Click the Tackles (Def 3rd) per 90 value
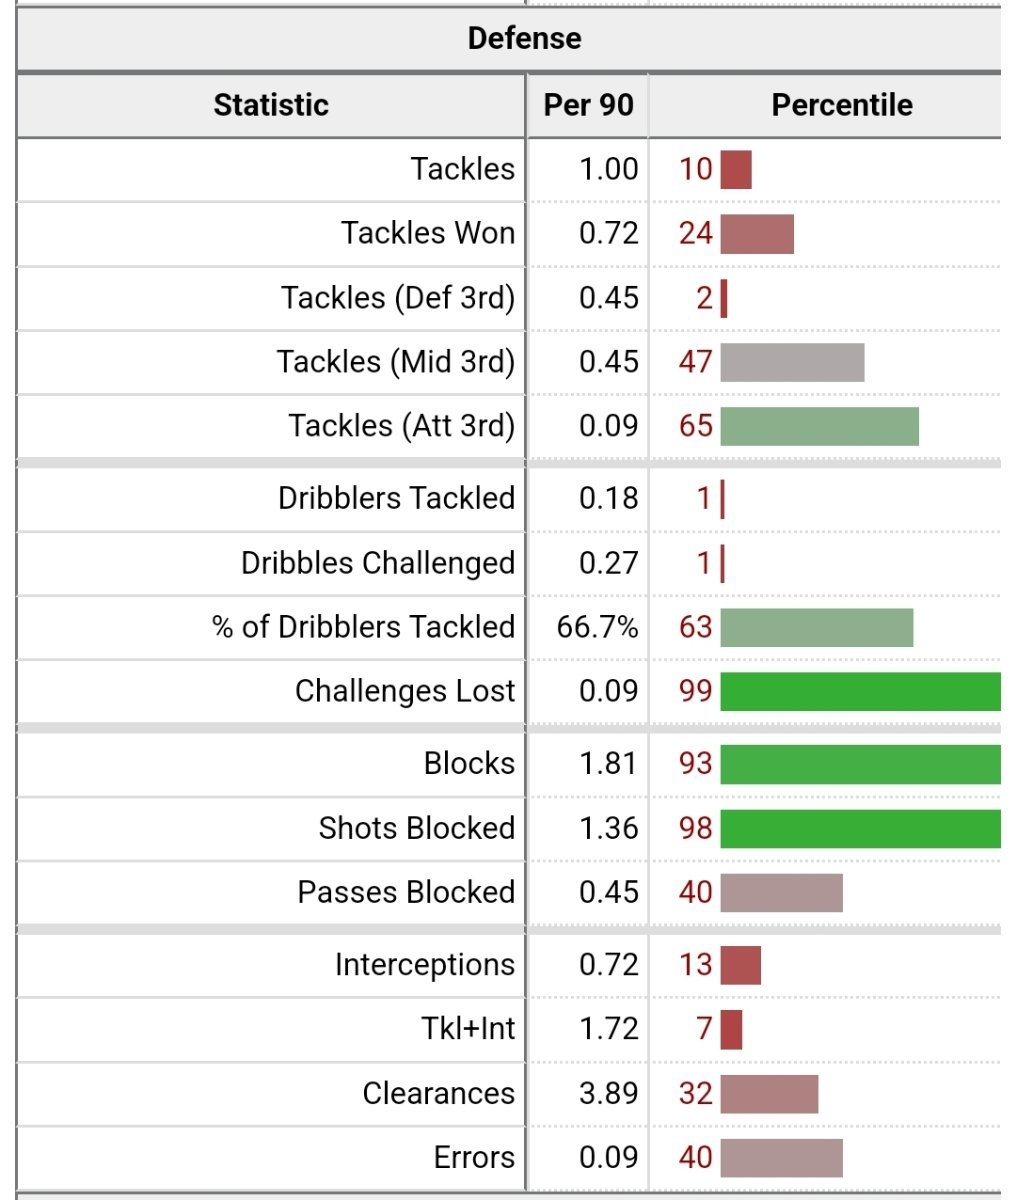1016x1200 pixels. (x=609, y=298)
